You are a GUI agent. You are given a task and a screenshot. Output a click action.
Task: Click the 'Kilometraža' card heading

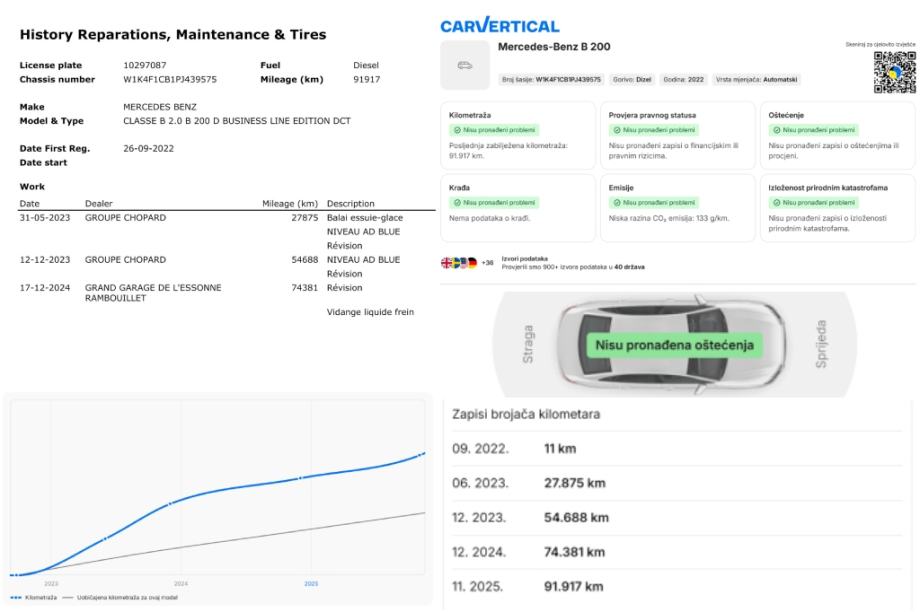pos(469,116)
